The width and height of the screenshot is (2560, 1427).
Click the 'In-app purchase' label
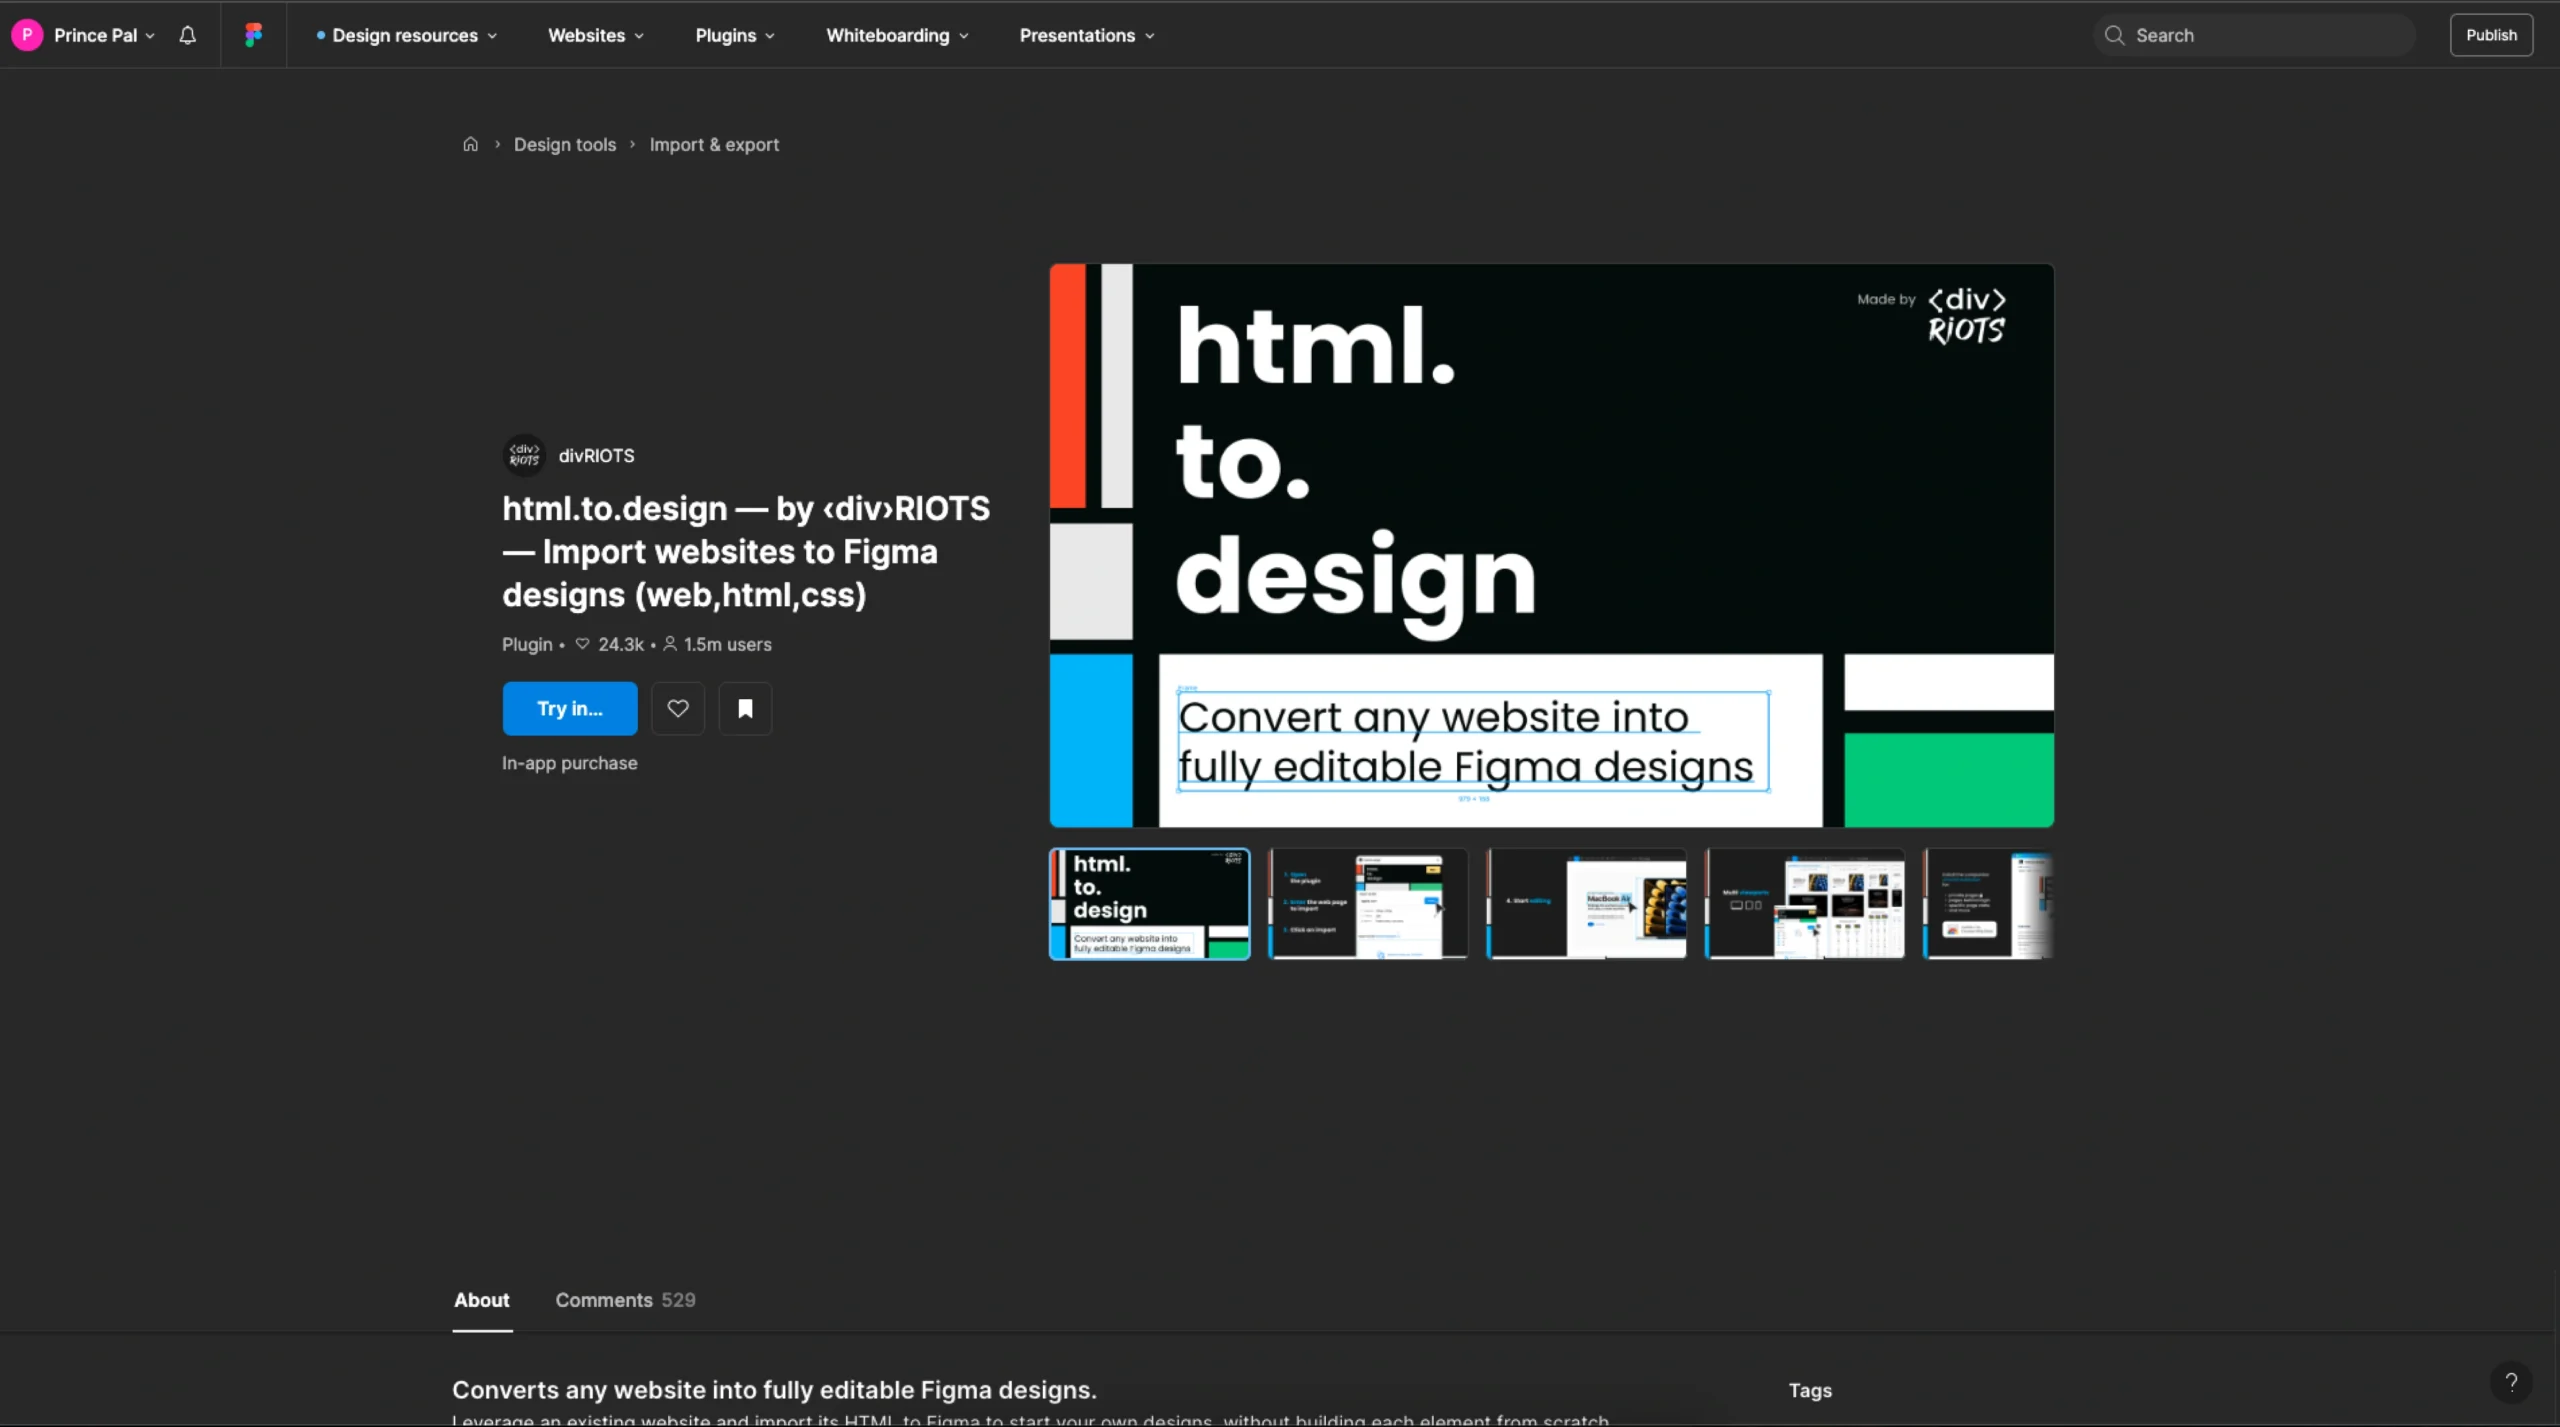coord(569,763)
